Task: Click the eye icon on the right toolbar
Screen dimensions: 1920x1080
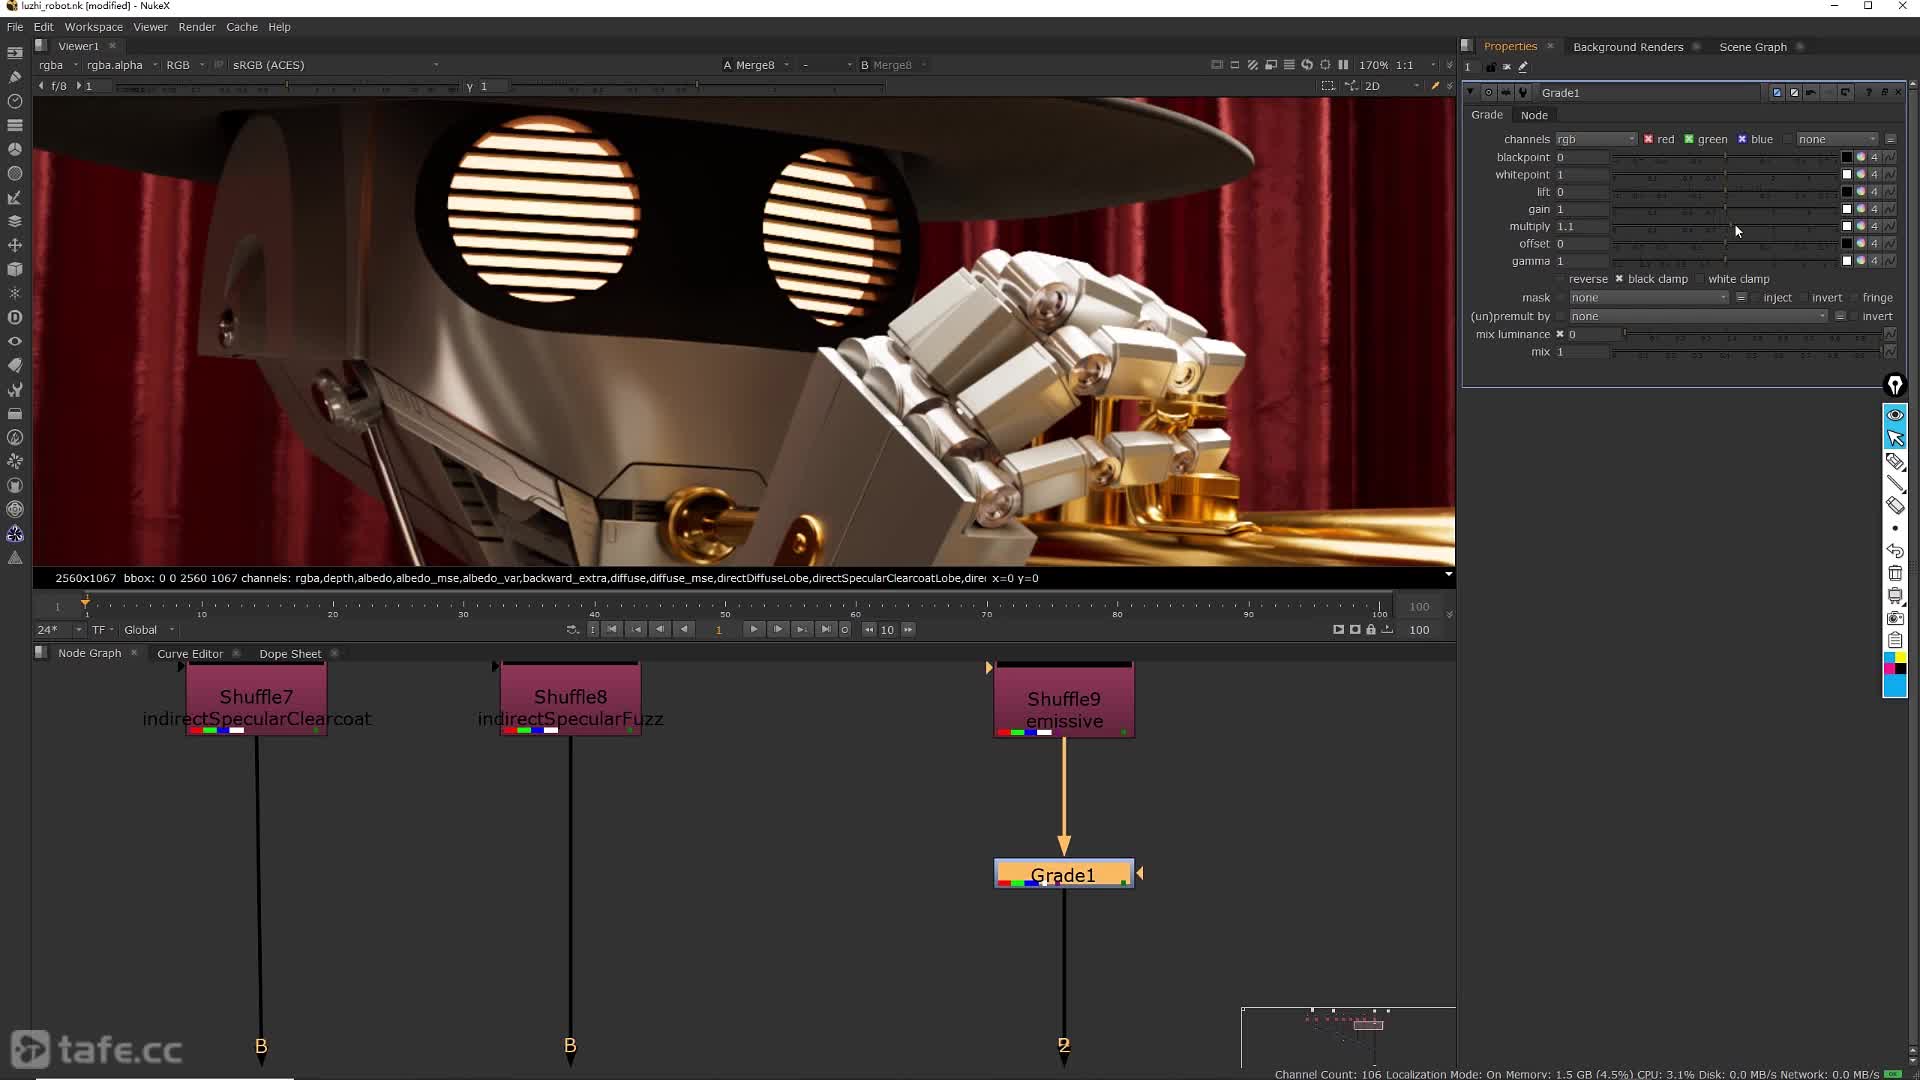Action: point(1895,415)
